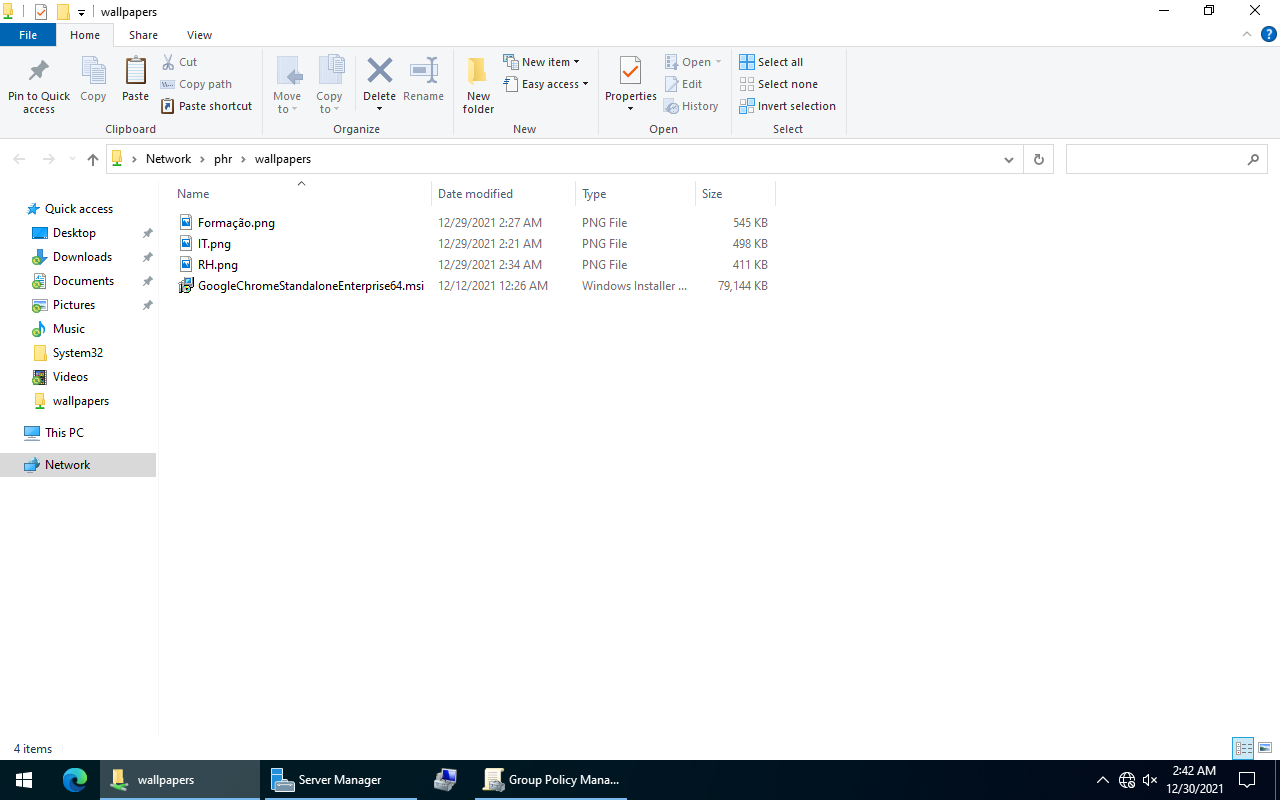This screenshot has height=800, width=1280.
Task: Click the Pin to Quick access icon
Action: pyautogui.click(x=39, y=73)
